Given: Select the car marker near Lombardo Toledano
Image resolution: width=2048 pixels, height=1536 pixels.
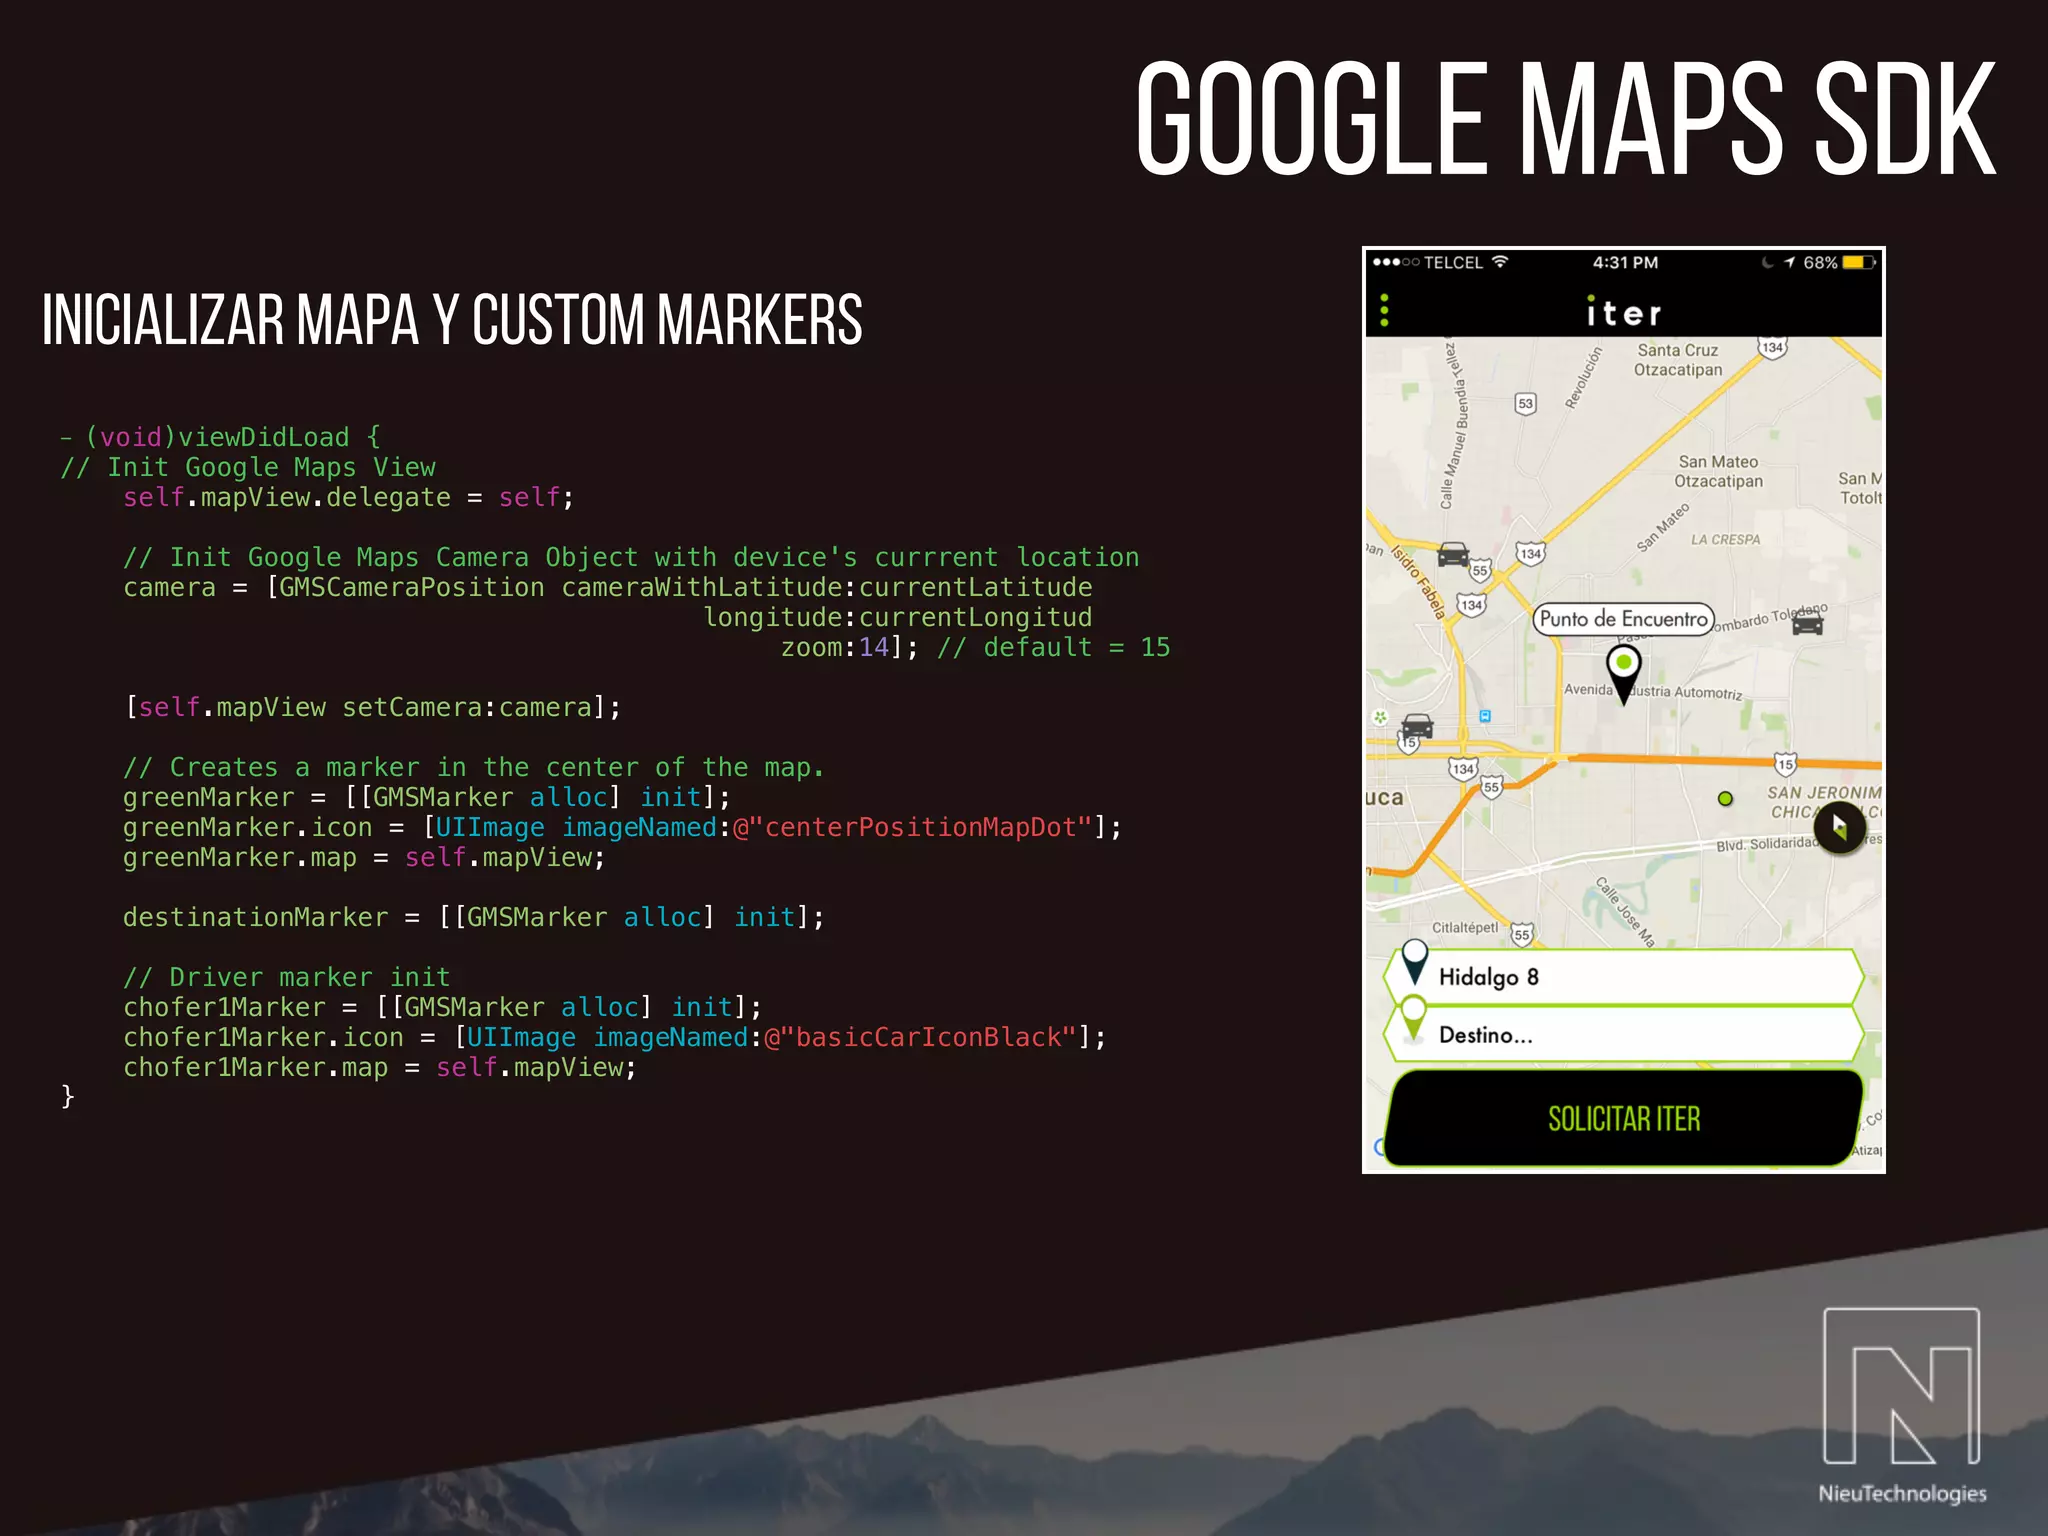Looking at the screenshot, I should click(1807, 624).
